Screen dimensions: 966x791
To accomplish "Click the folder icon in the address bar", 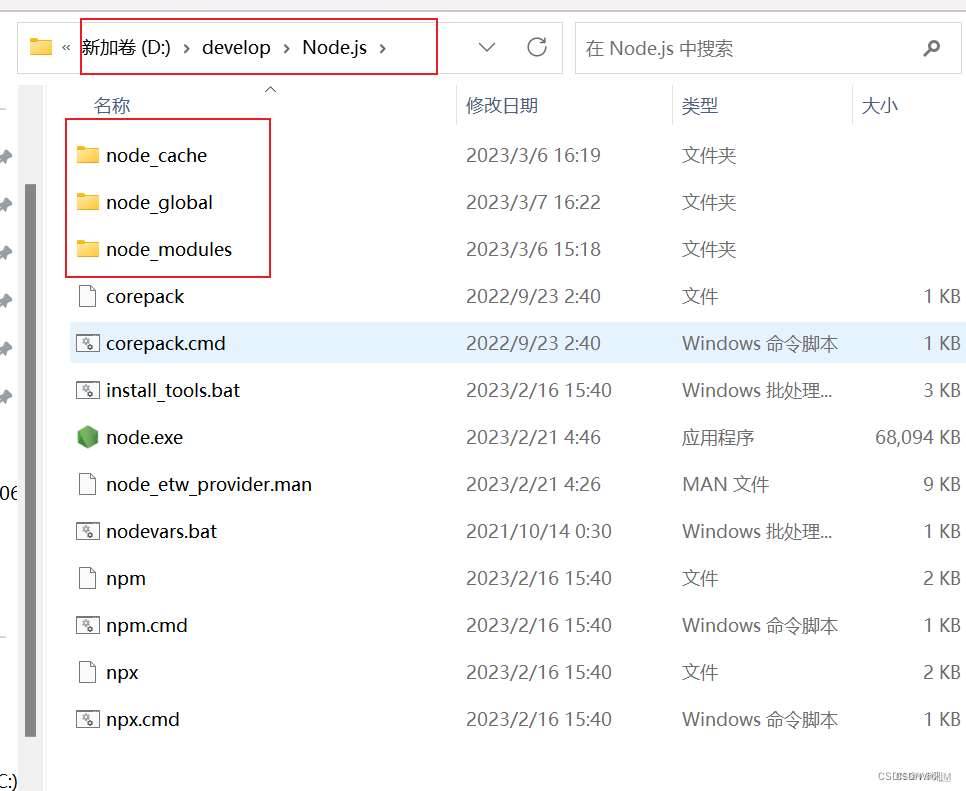I will (41, 47).
